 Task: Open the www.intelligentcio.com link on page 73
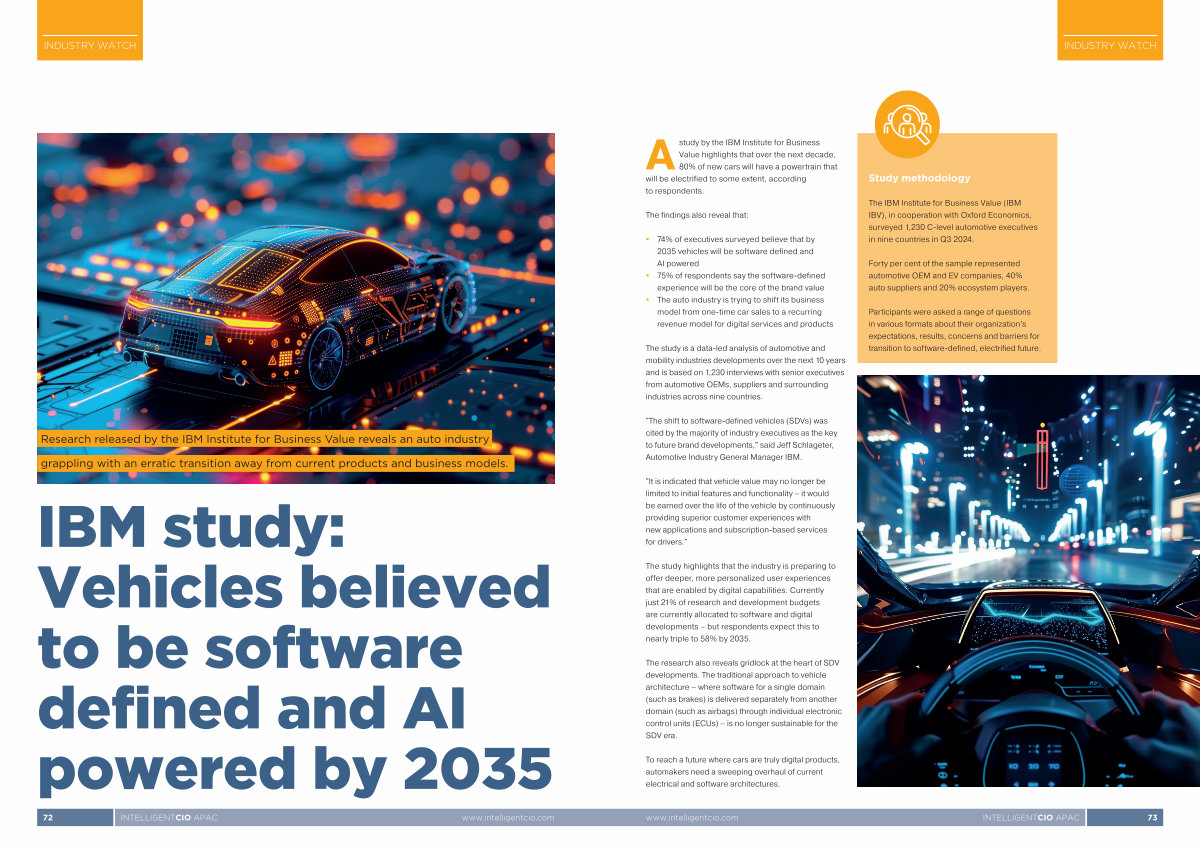pyautogui.click(x=692, y=818)
